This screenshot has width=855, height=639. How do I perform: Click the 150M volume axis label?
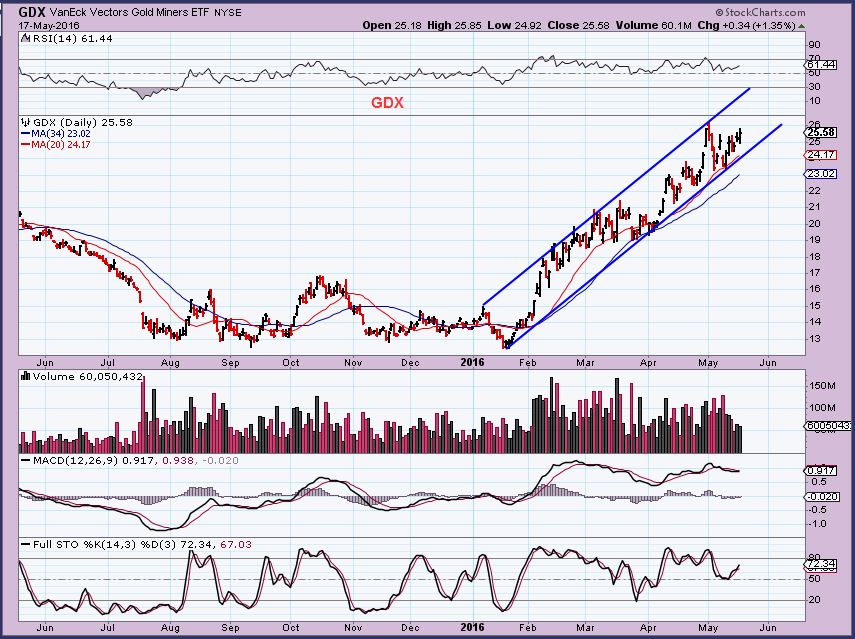(x=823, y=386)
